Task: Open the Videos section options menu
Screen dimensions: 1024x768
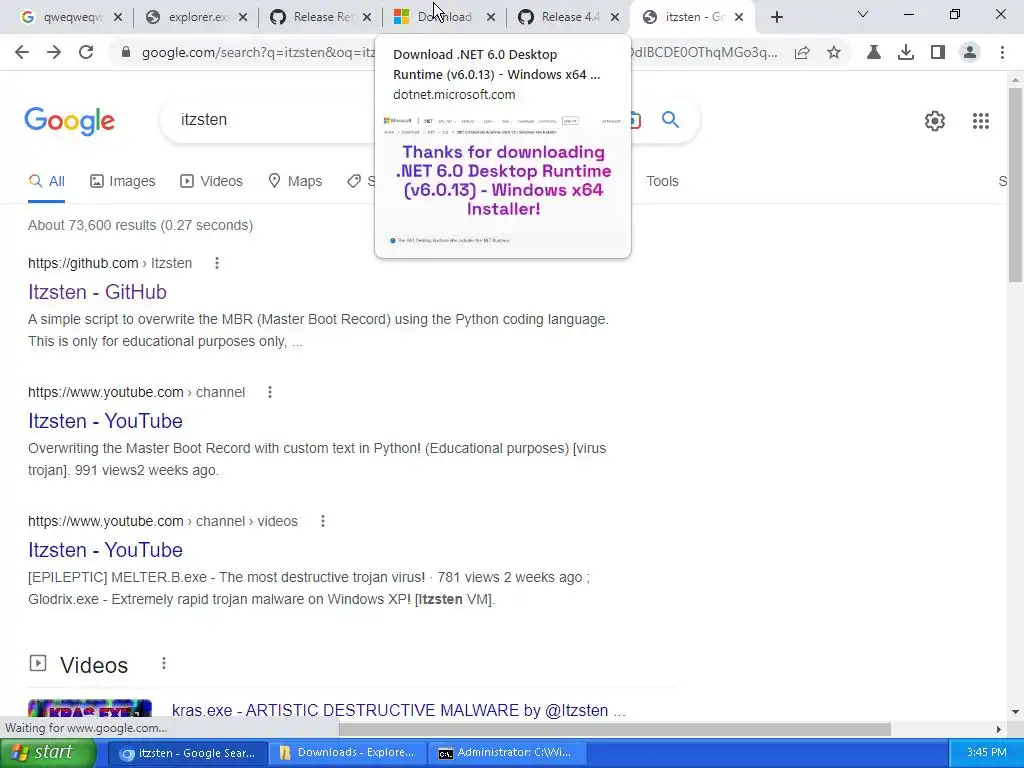Action: click(x=164, y=664)
